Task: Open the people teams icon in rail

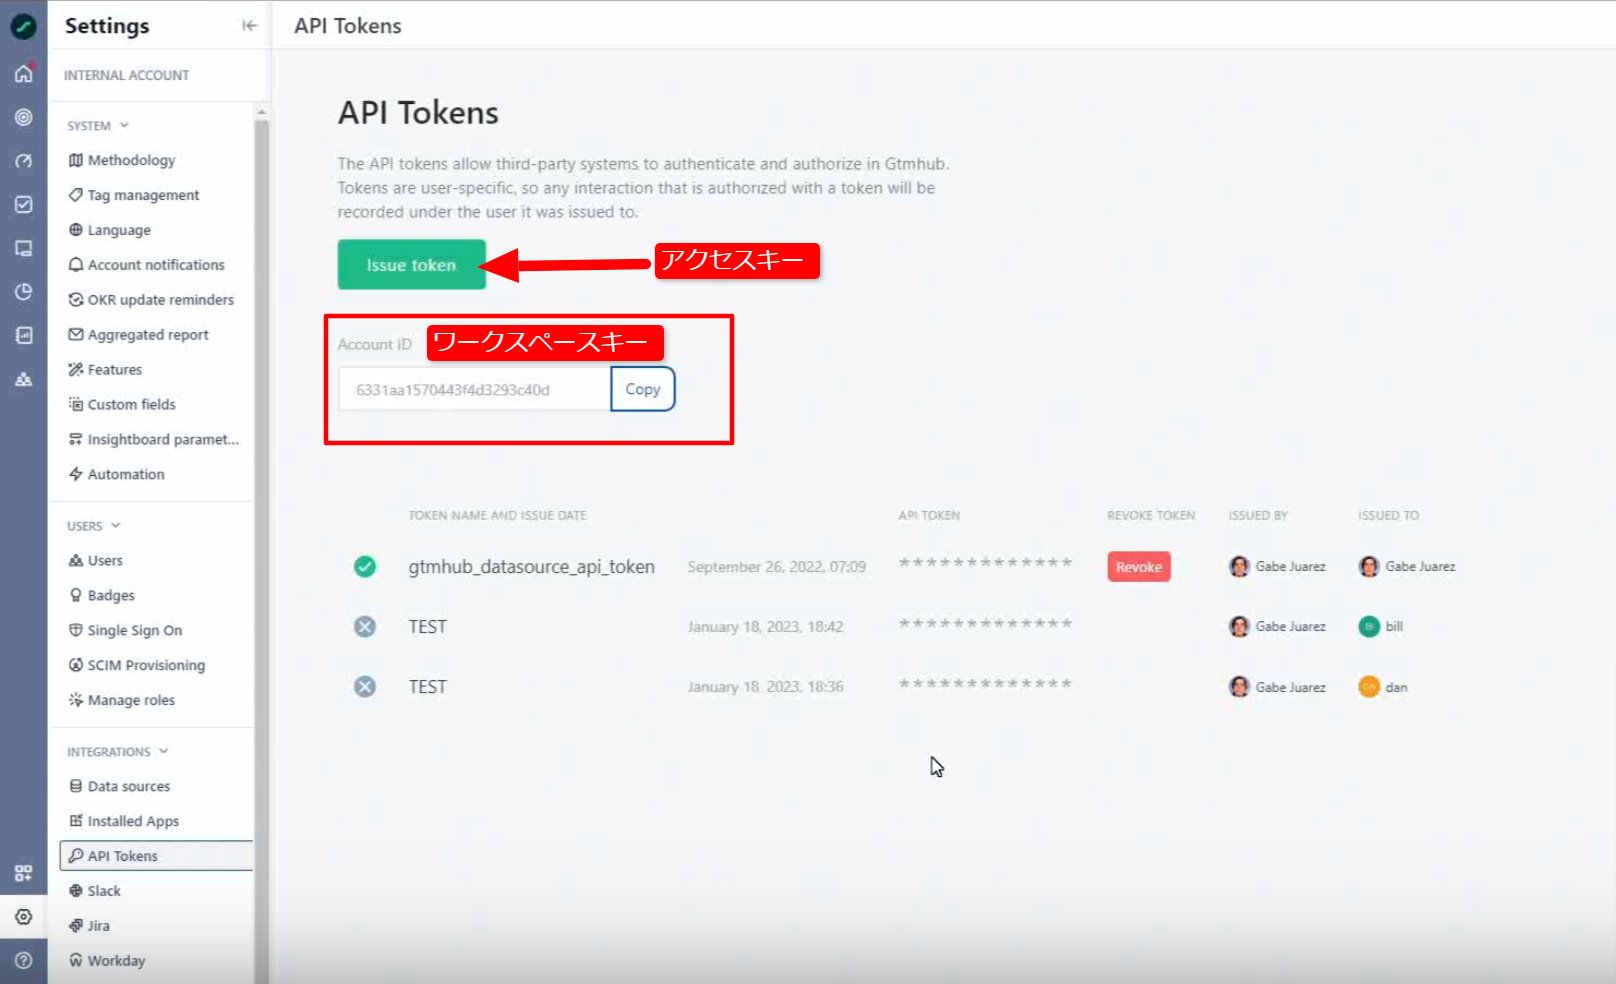Action: coord(24,379)
